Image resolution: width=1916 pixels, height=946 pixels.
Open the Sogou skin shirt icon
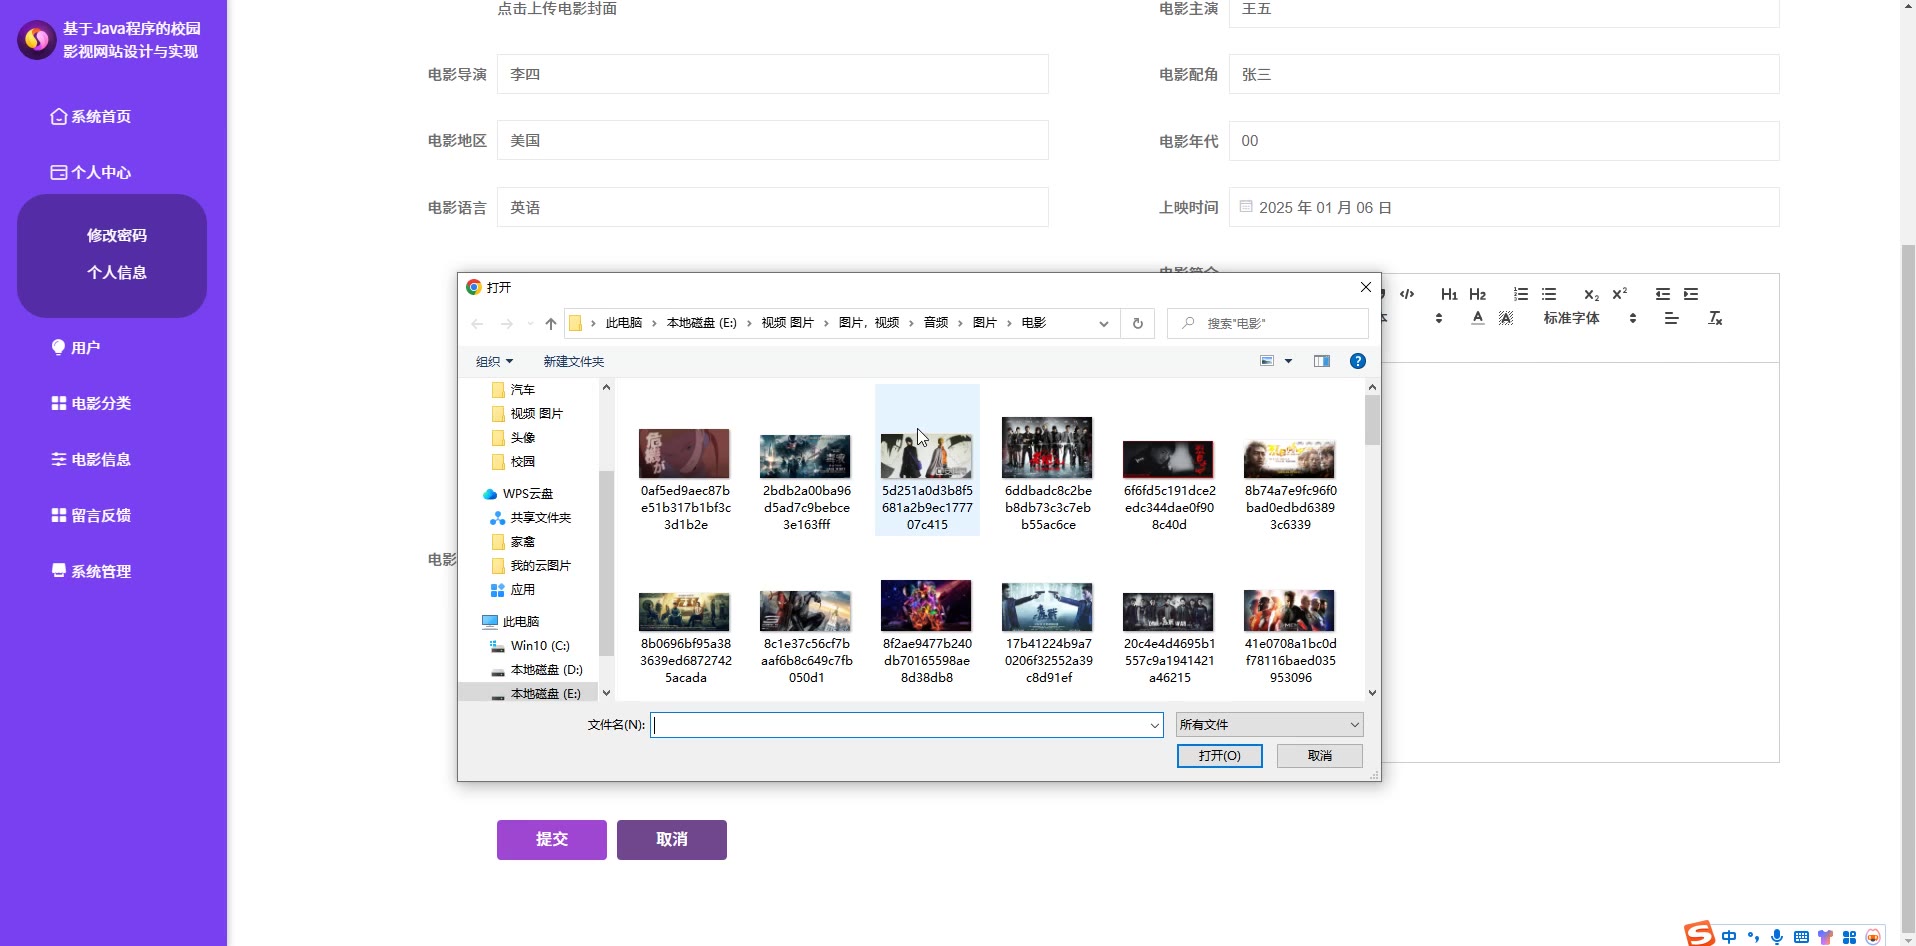coord(1825,937)
